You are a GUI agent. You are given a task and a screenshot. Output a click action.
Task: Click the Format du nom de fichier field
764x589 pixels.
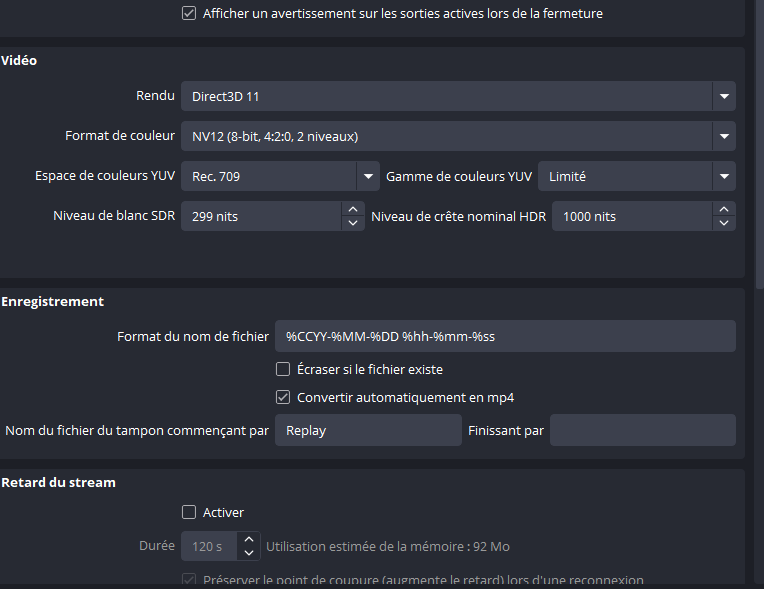pyautogui.click(x=505, y=336)
